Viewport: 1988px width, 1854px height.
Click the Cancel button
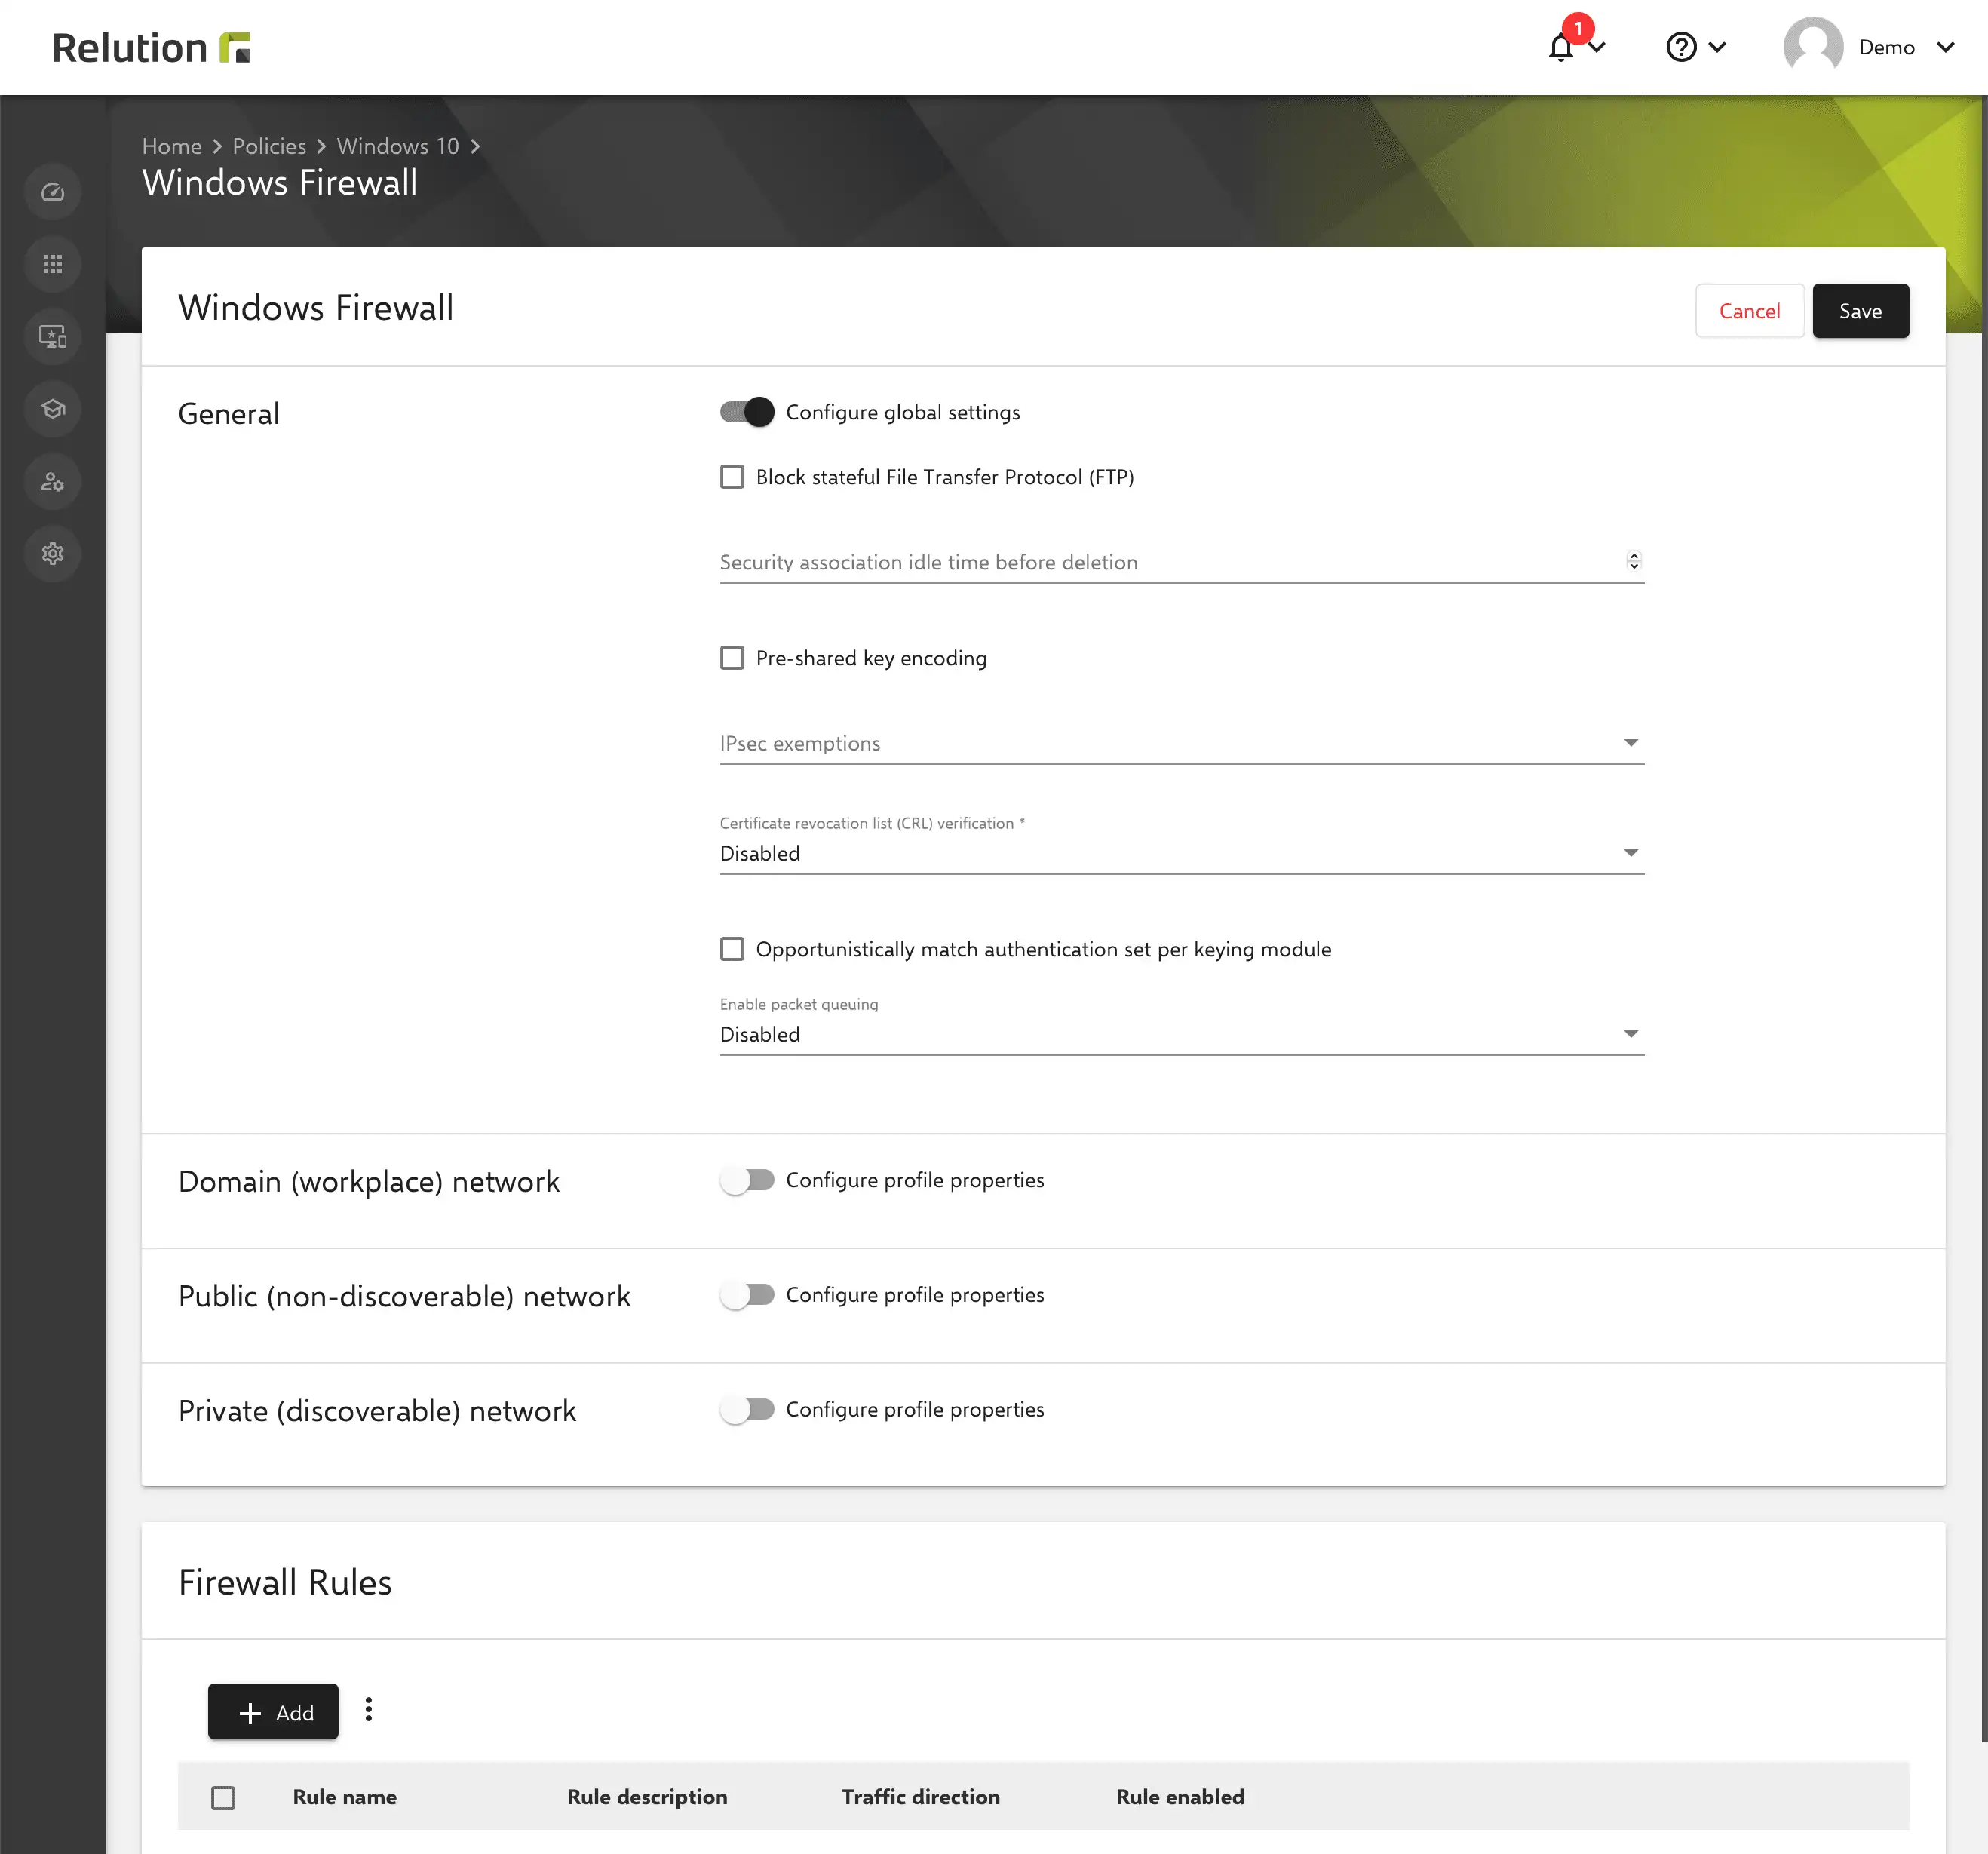[x=1749, y=311]
